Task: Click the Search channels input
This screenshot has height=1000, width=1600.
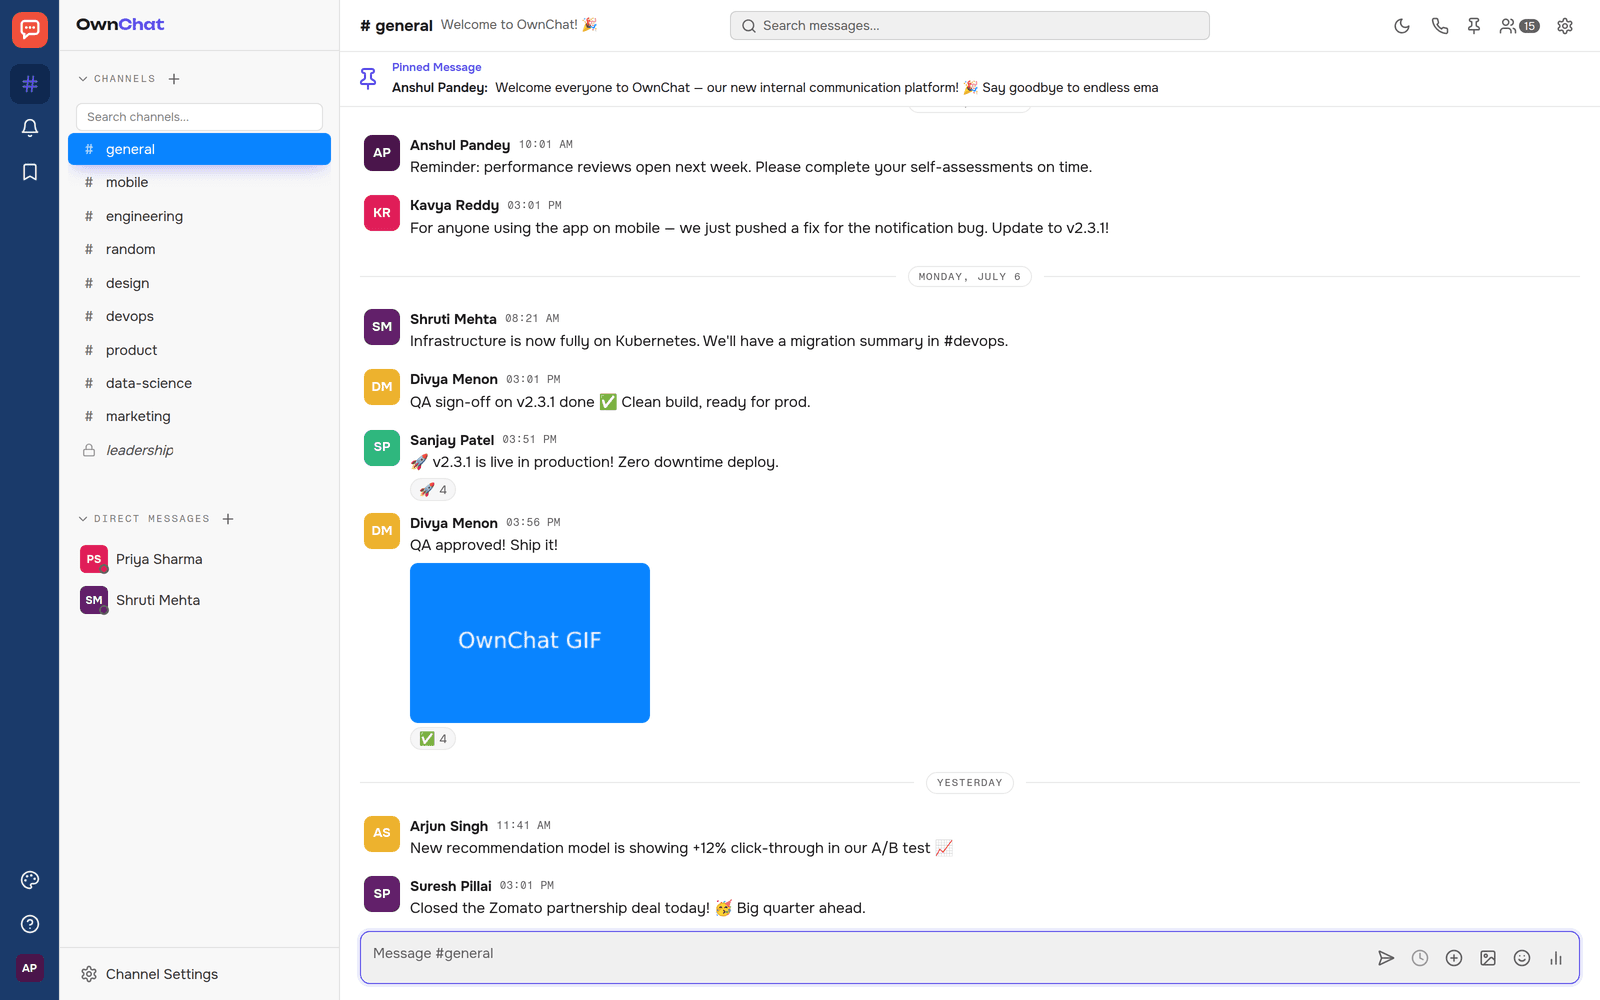Action: [x=199, y=117]
